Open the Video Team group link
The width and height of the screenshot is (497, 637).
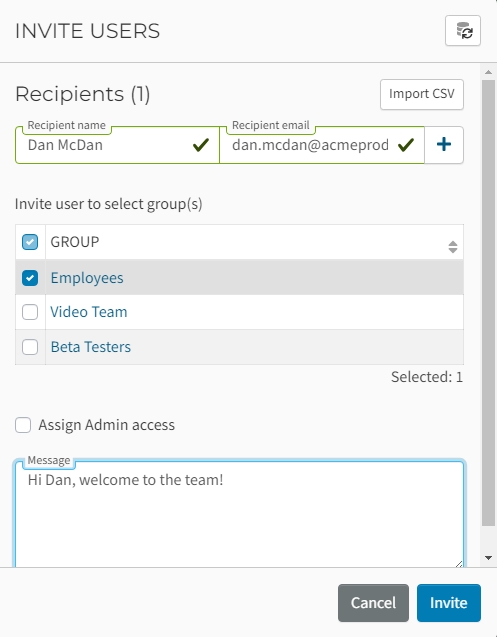[x=89, y=312]
